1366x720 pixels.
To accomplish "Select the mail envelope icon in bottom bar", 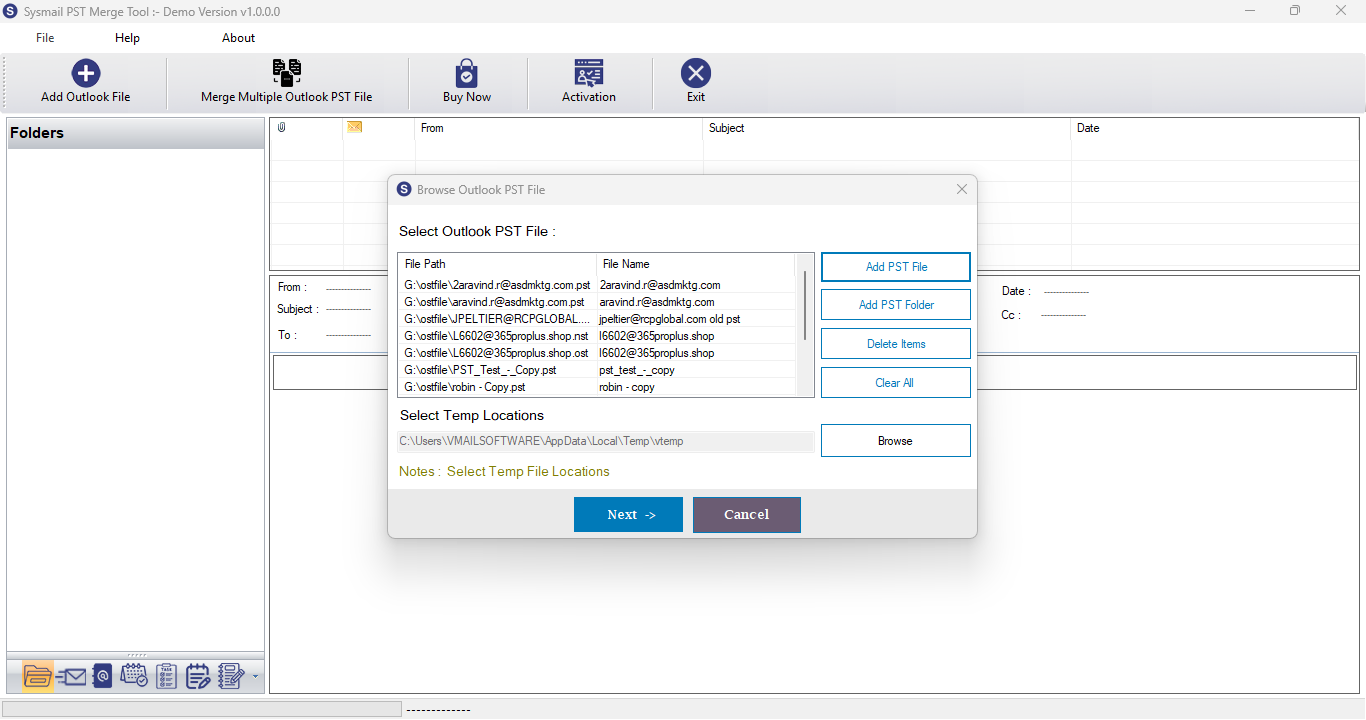I will (x=70, y=676).
